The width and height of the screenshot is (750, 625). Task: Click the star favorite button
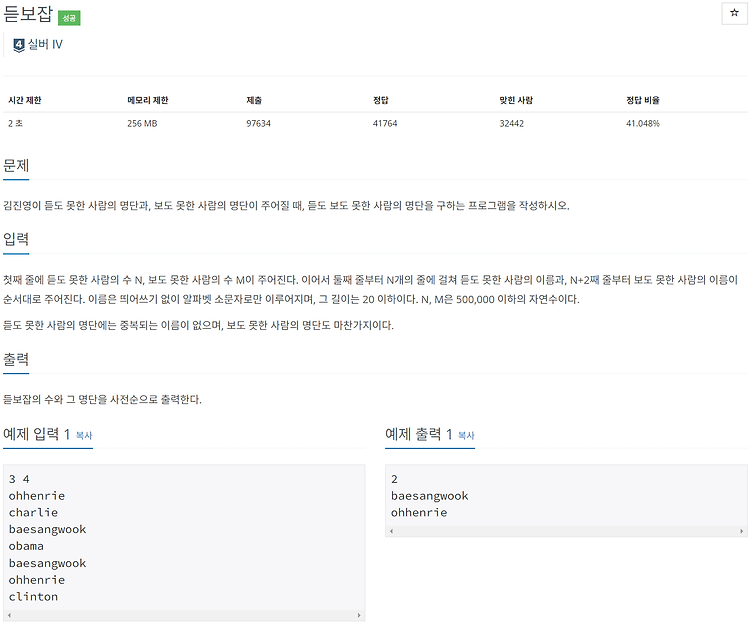click(734, 13)
